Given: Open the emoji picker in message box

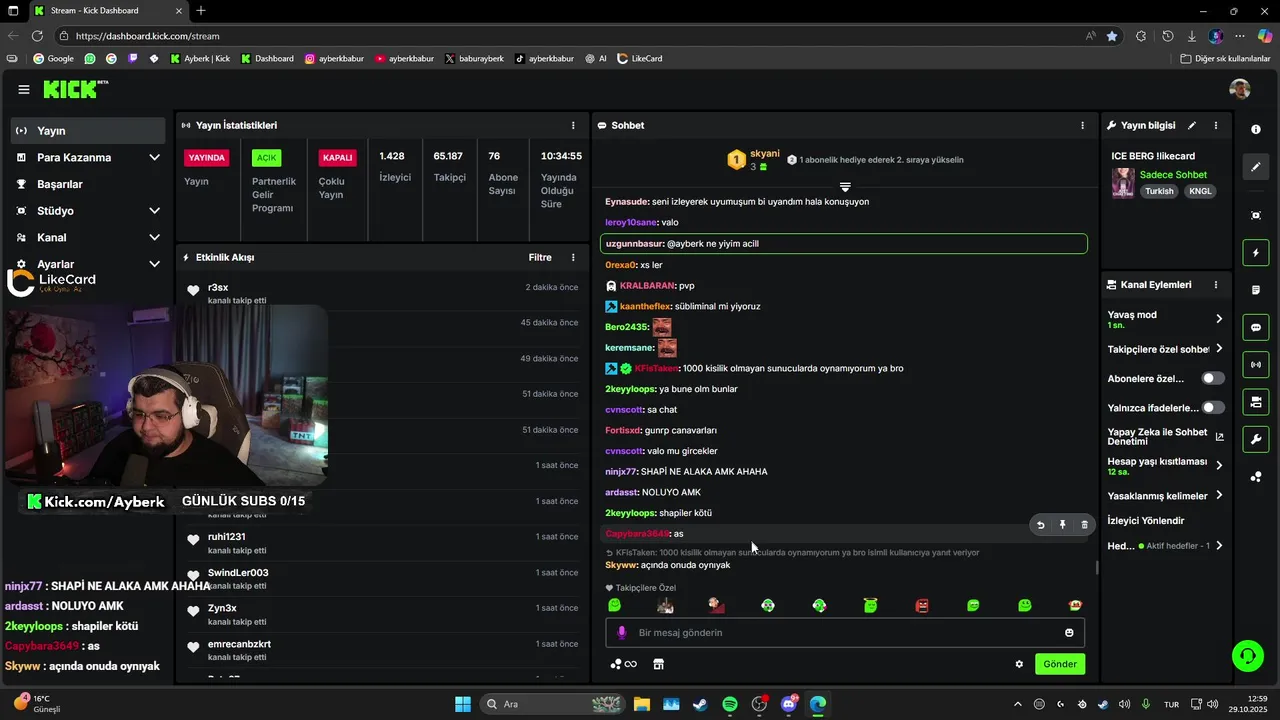Looking at the screenshot, I should click(1069, 633).
